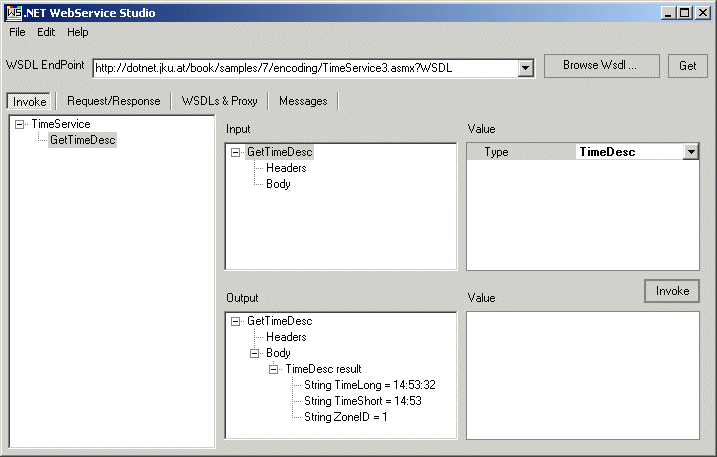Switch to the Request/Response tab
Viewport: 717px width, 457px height.
(113, 101)
